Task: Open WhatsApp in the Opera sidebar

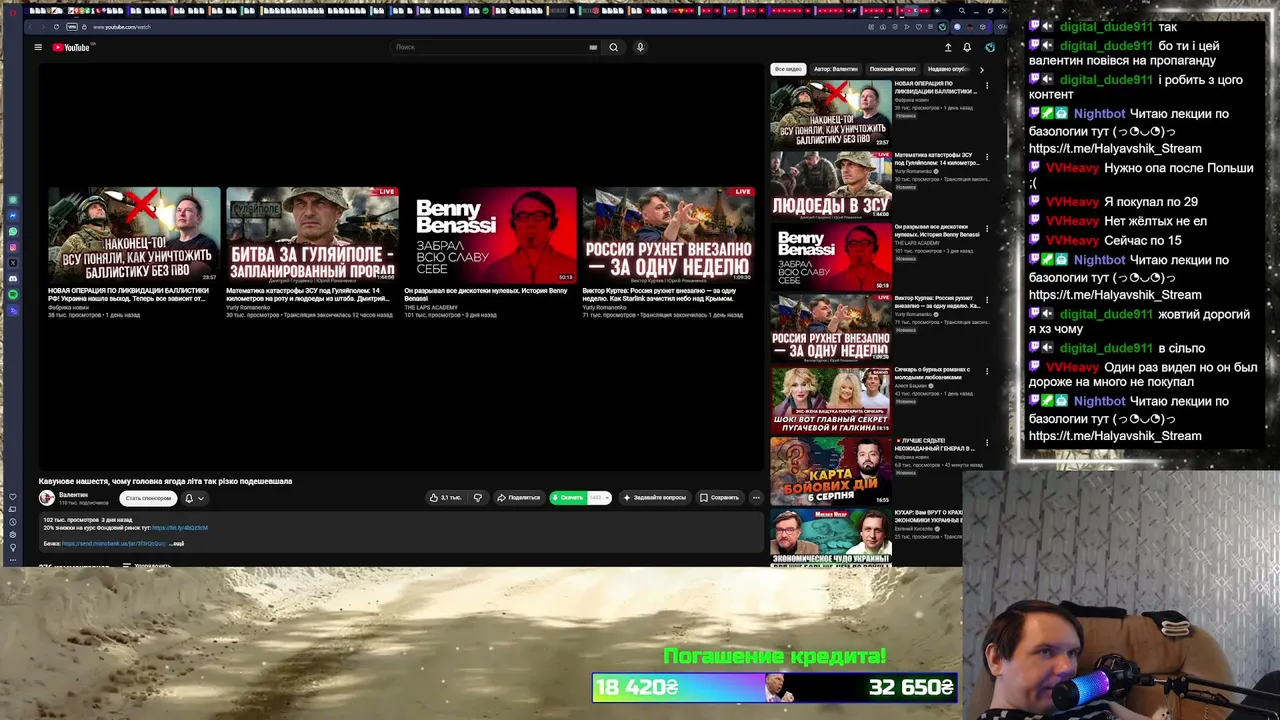Action: pos(13,231)
